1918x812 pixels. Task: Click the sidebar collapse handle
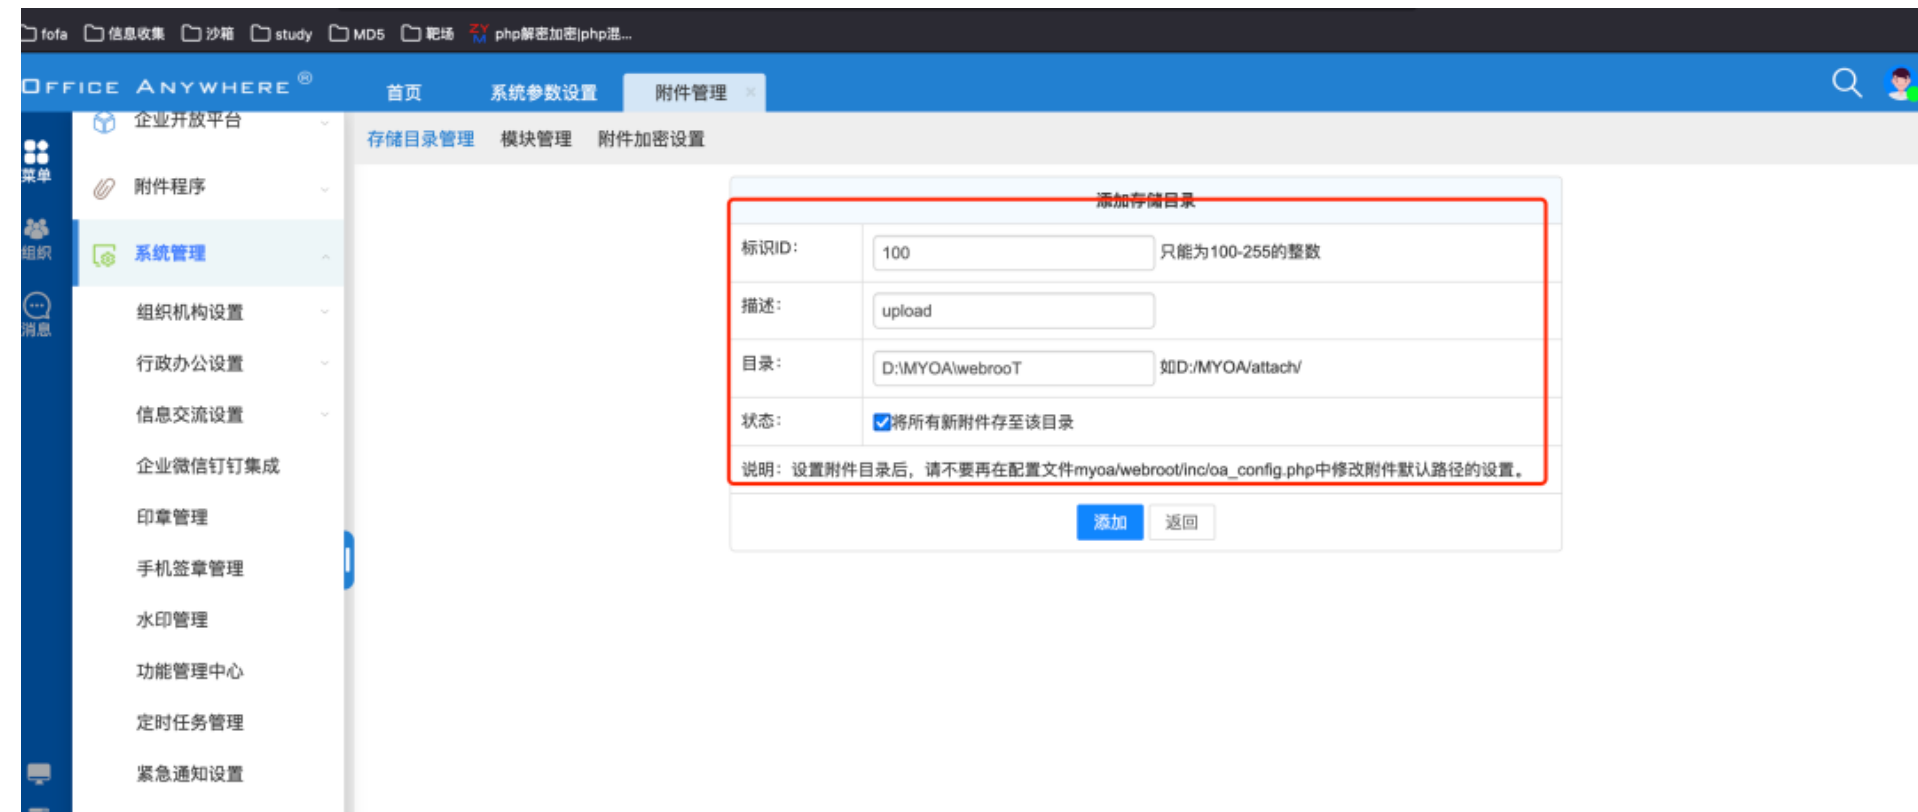[348, 560]
